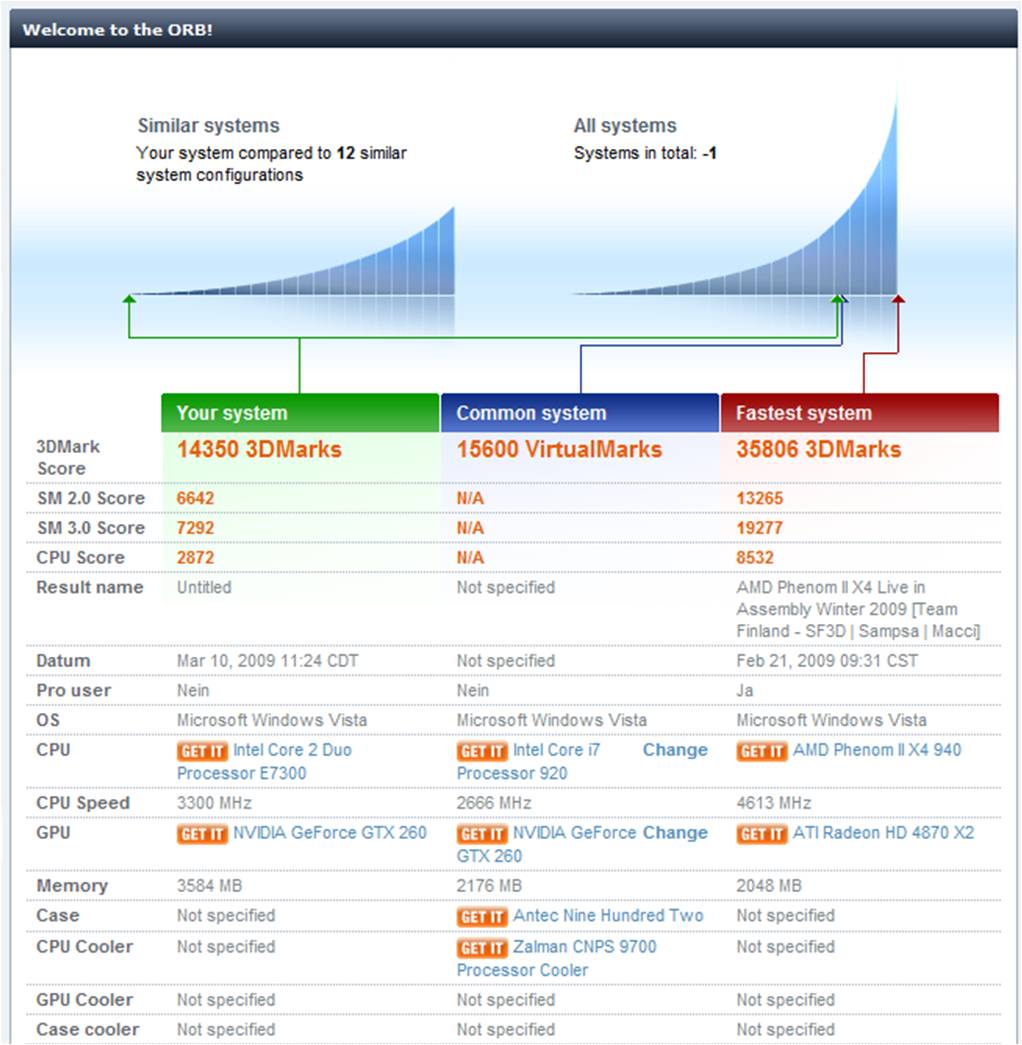Click CPU speed value 4613 MHz
The height and width of the screenshot is (1045, 1022).
pos(773,803)
